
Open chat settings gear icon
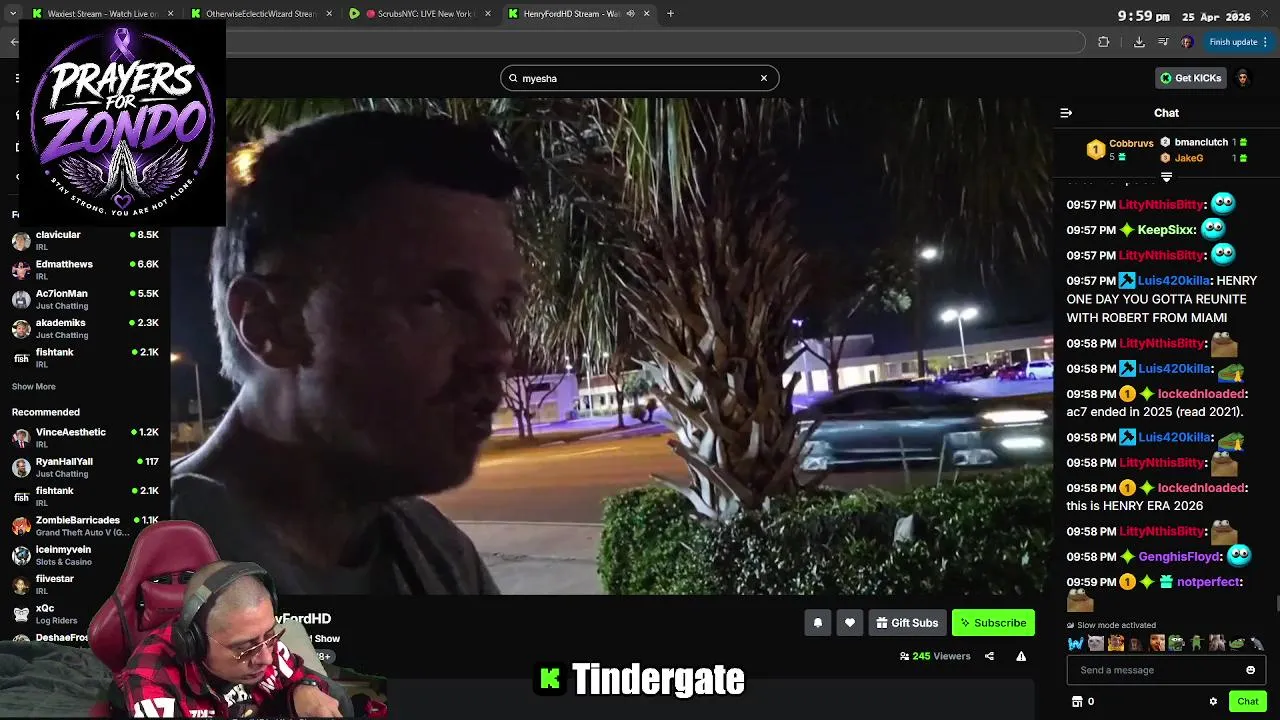click(1213, 701)
